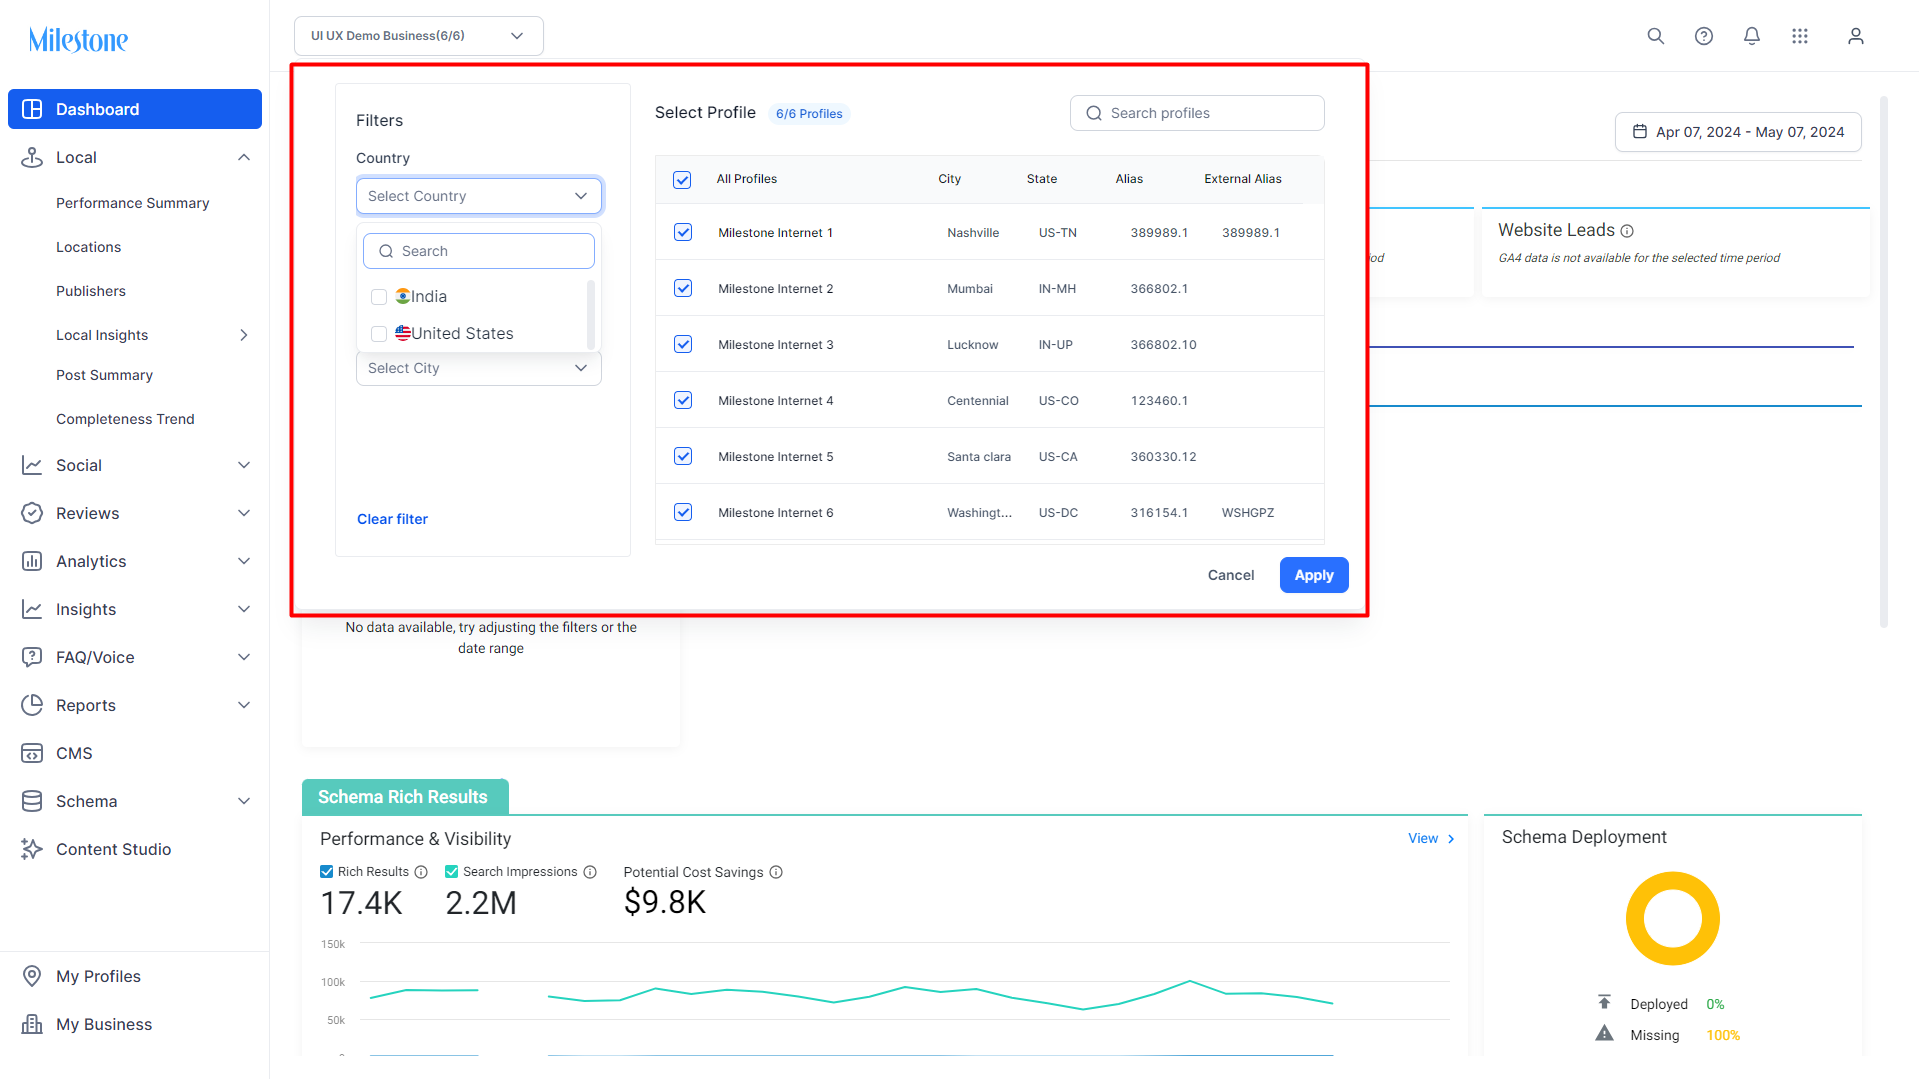
Task: Click the Schema database icon
Action: click(x=32, y=801)
